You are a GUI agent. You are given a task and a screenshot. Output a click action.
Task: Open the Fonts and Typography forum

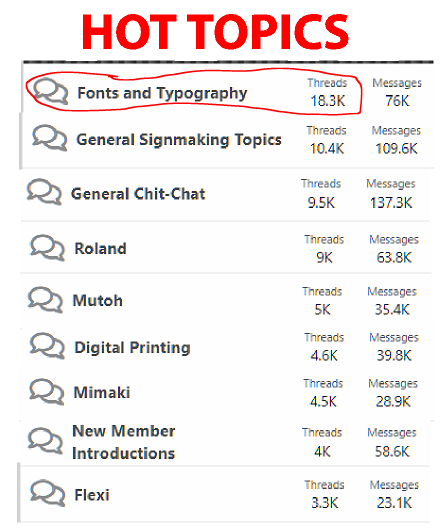point(162,93)
